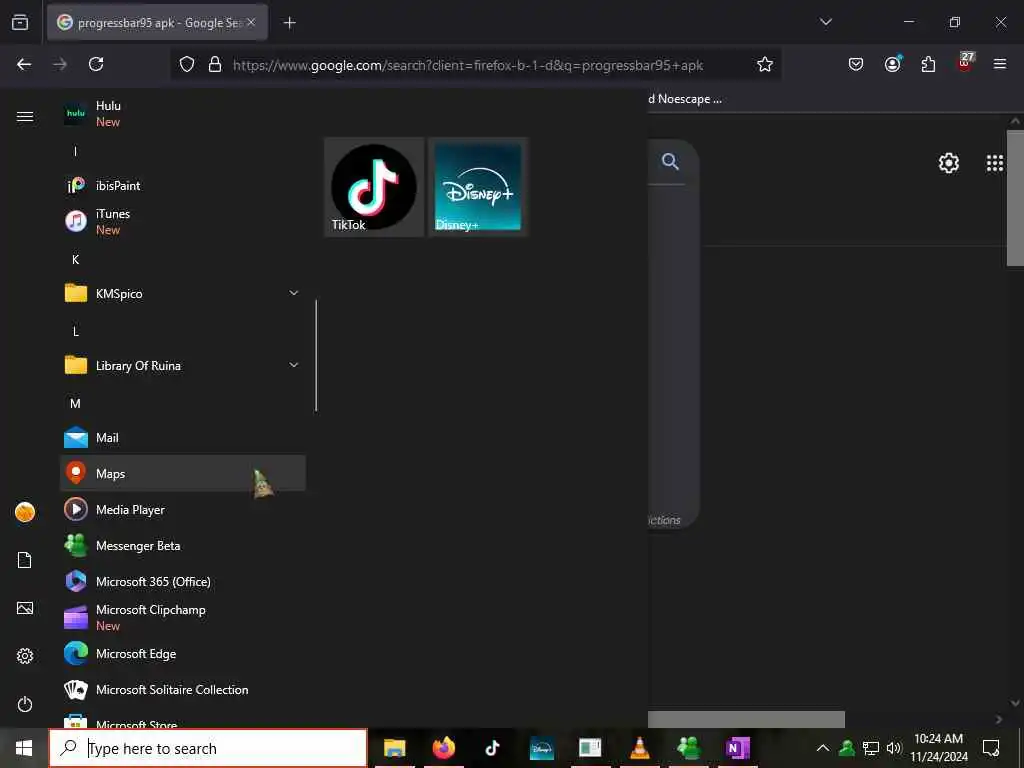Focus the taskbar search box

(208, 748)
